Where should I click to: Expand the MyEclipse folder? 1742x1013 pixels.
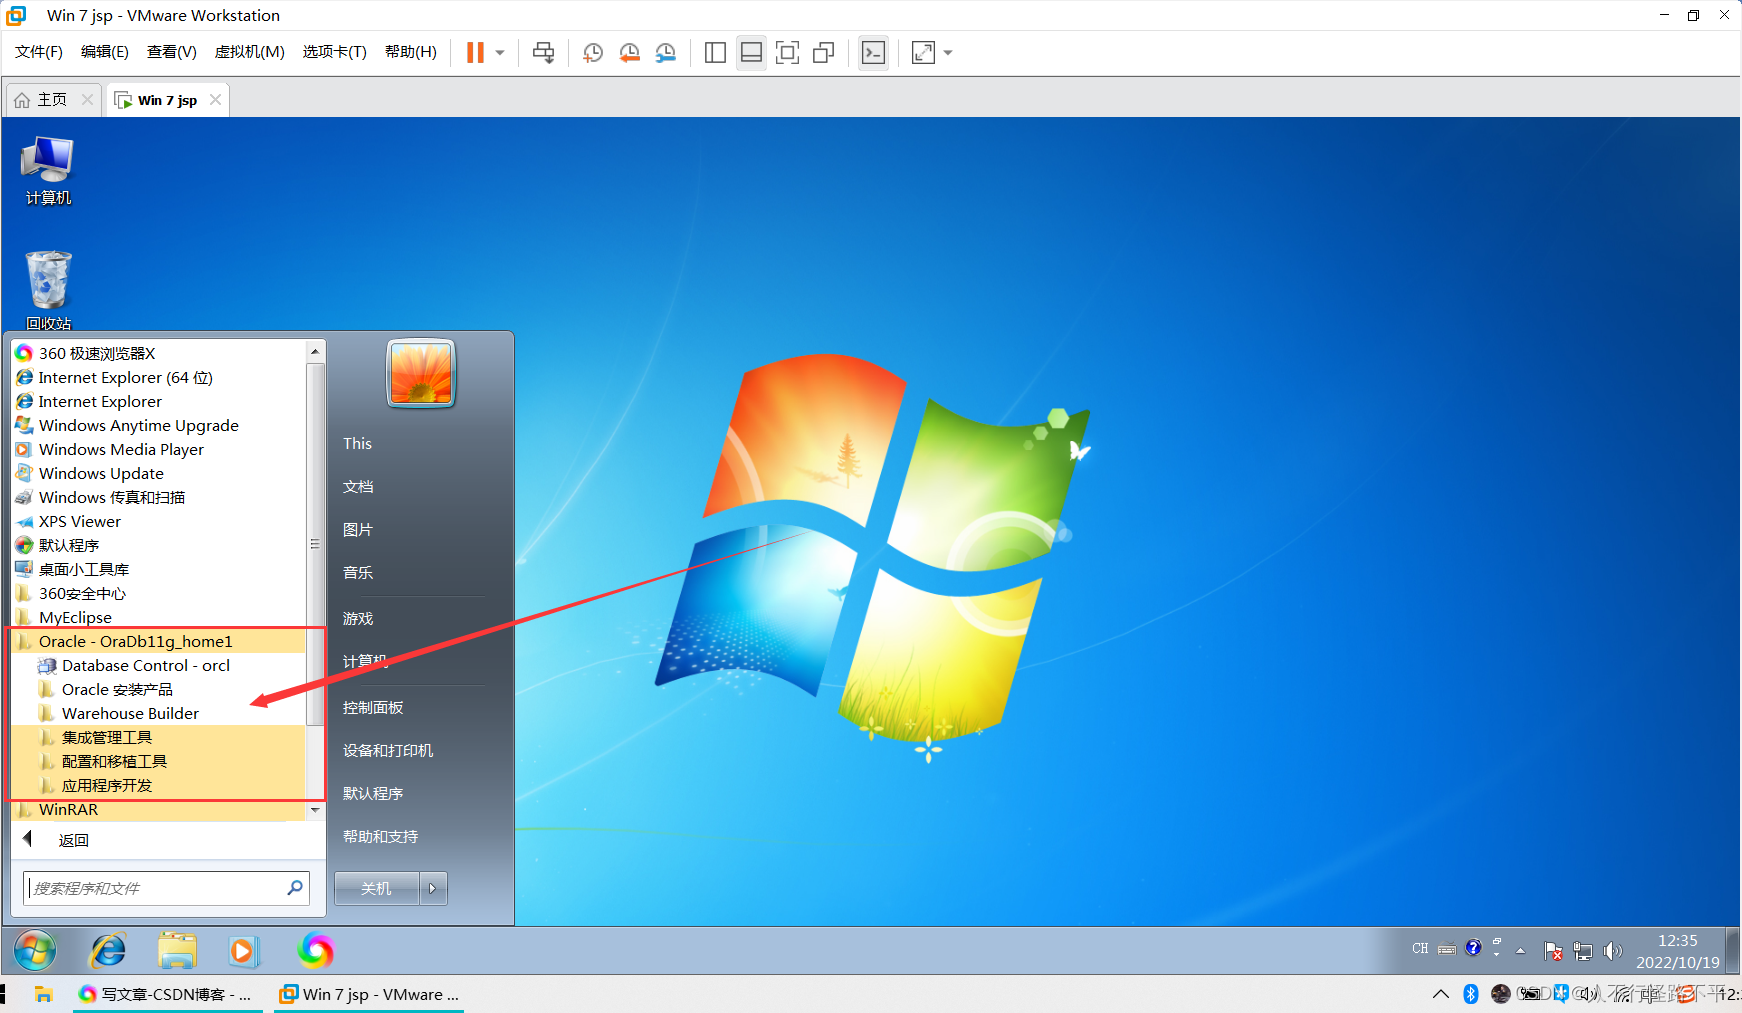point(160,617)
